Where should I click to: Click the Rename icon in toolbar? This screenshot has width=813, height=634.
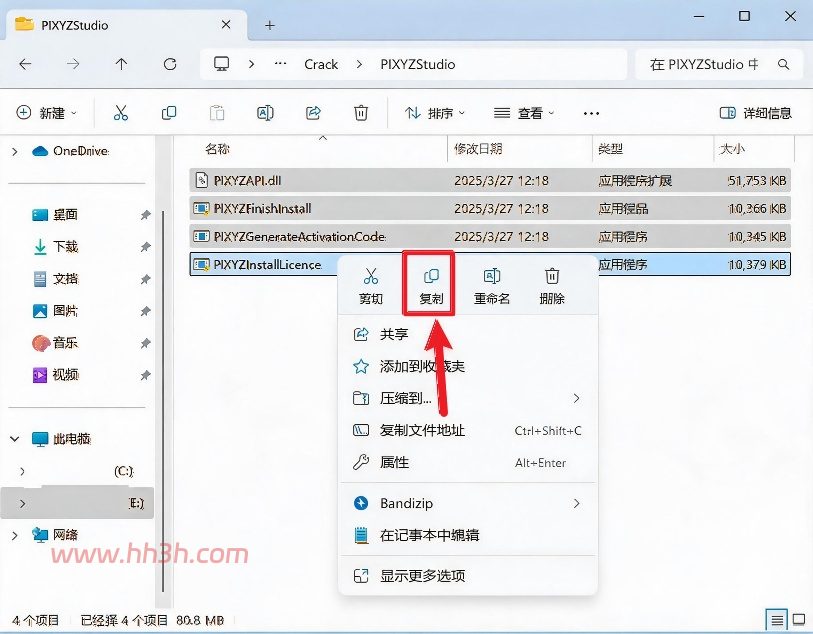coord(265,112)
